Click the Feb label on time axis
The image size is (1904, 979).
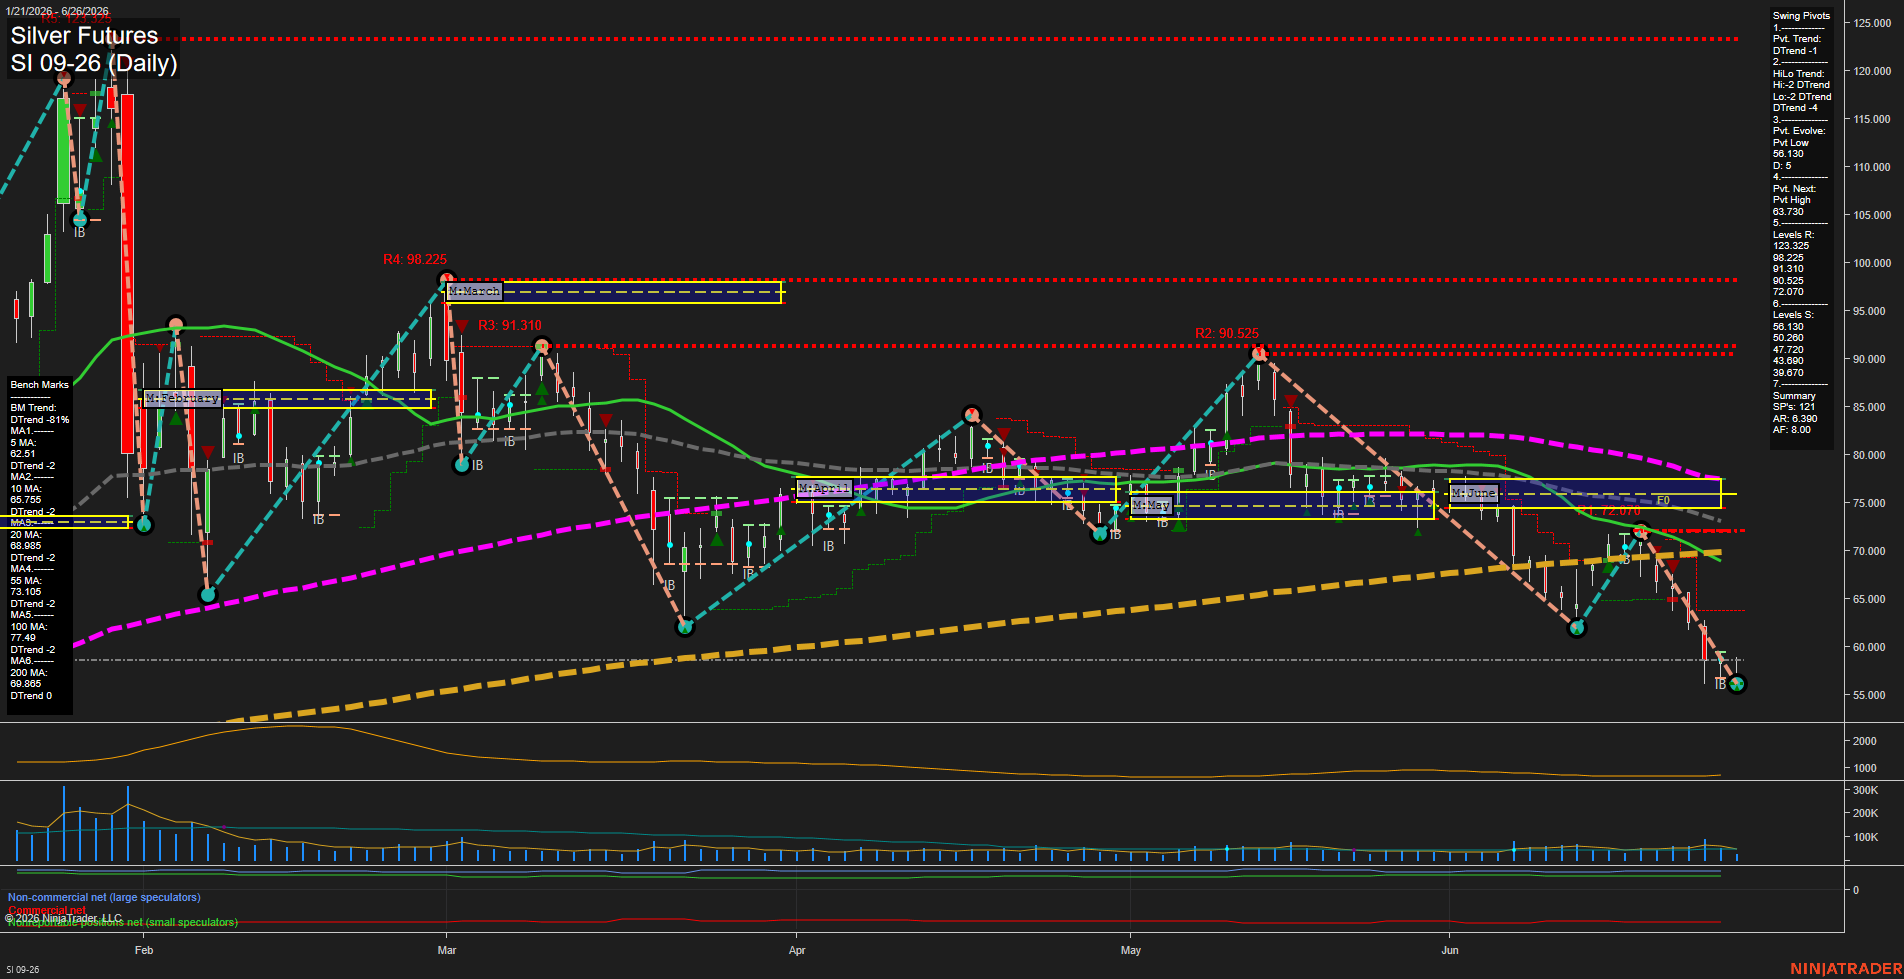144,950
